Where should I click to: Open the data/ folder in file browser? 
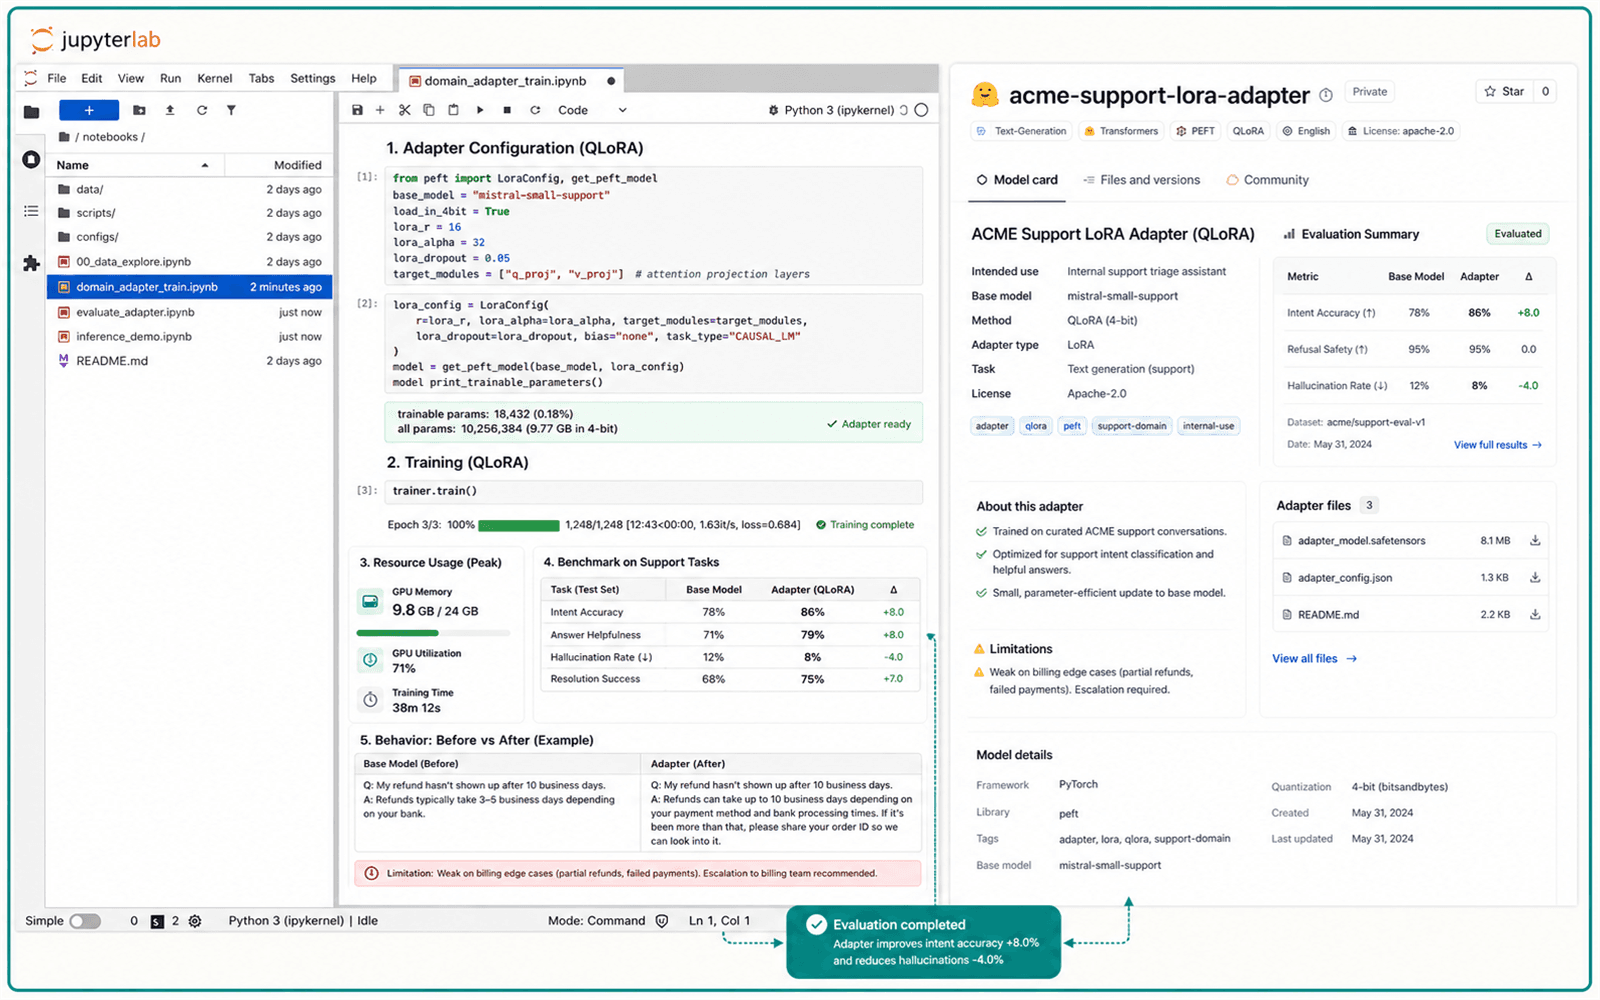[x=190, y=189]
